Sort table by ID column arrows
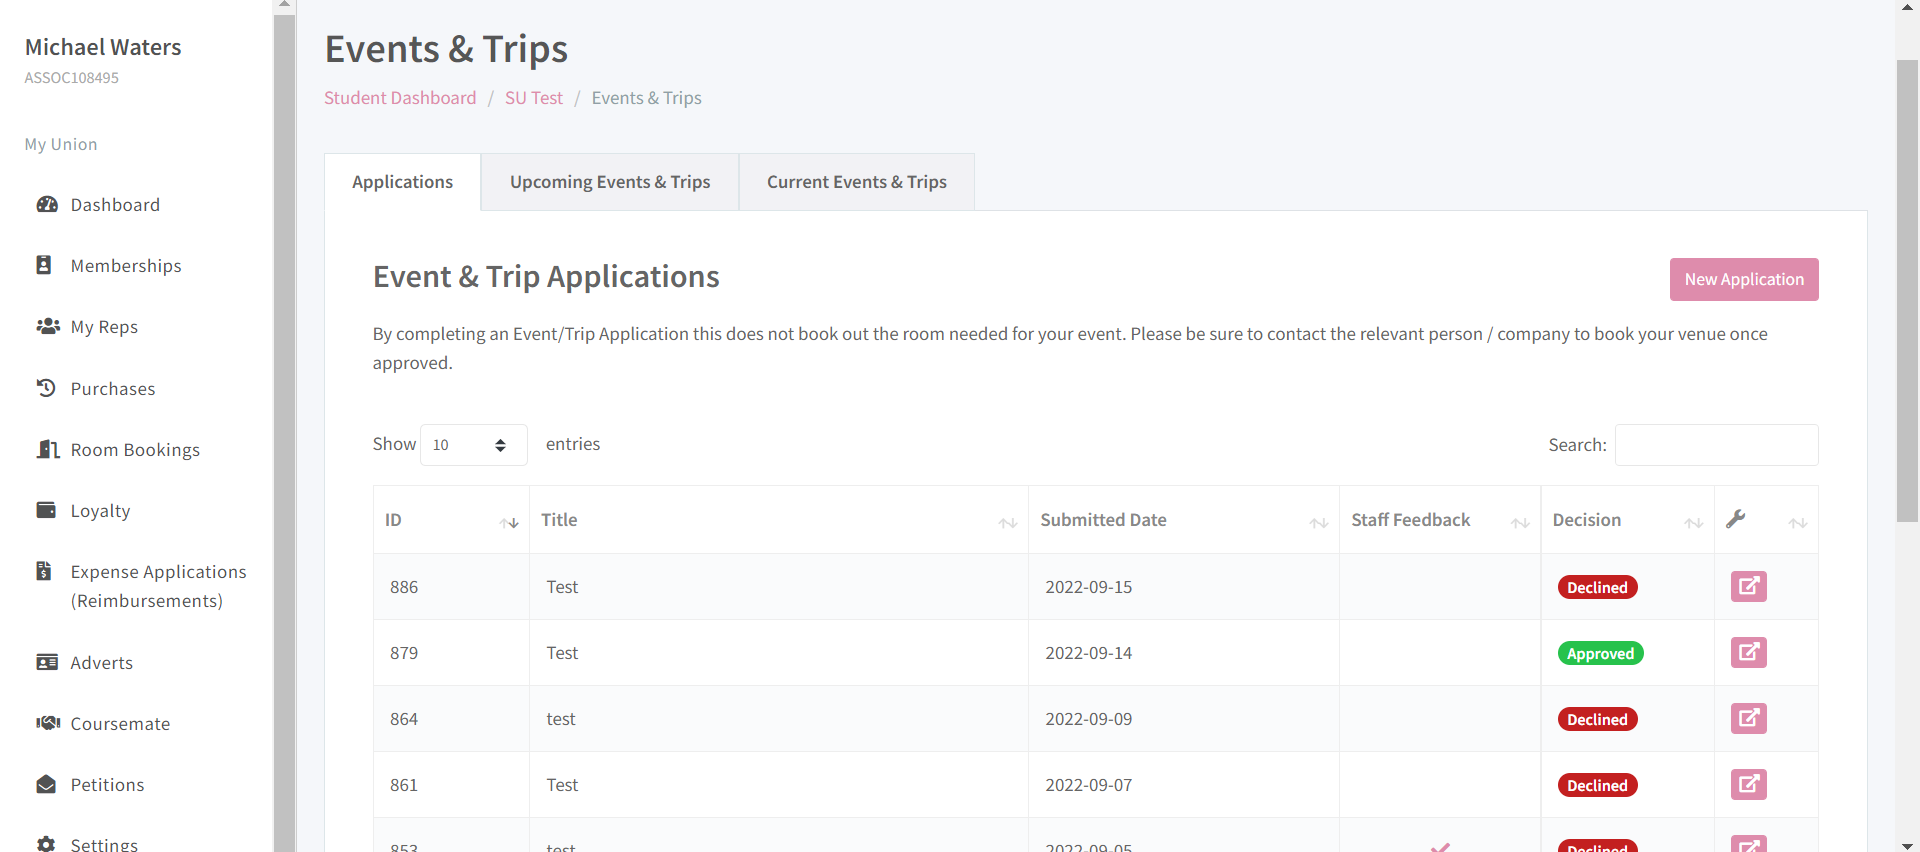The image size is (1920, 852). (x=509, y=522)
